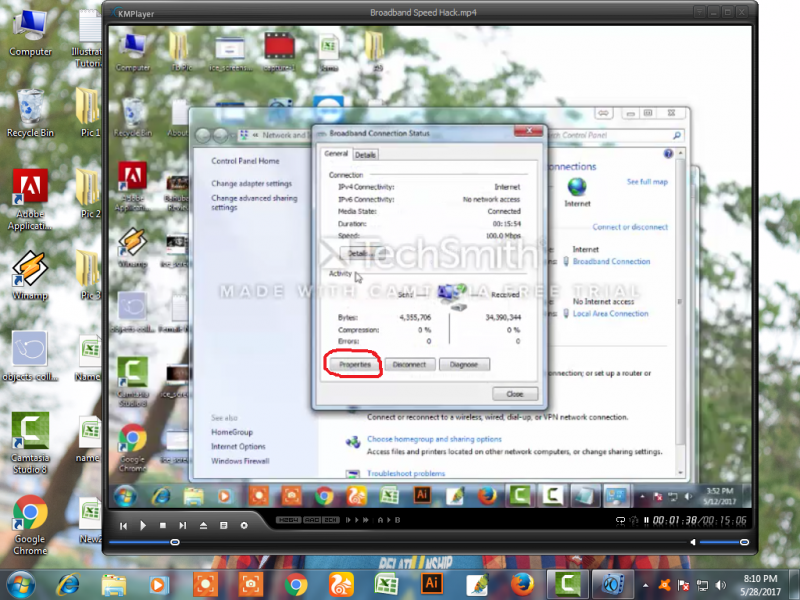Click the playback speed arrows in KMPlayer
The image size is (800, 600).
click(x=357, y=520)
